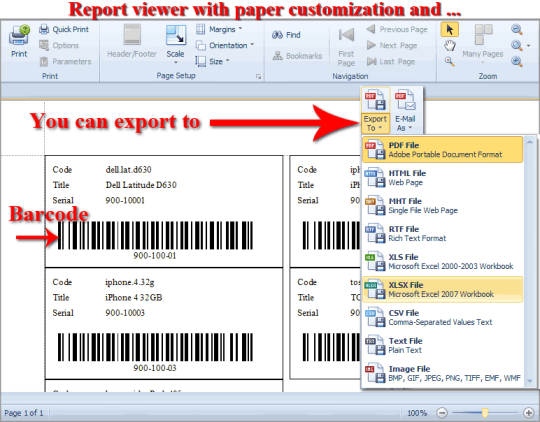Export to Image File
The height and width of the screenshot is (422, 540).
tap(443, 373)
